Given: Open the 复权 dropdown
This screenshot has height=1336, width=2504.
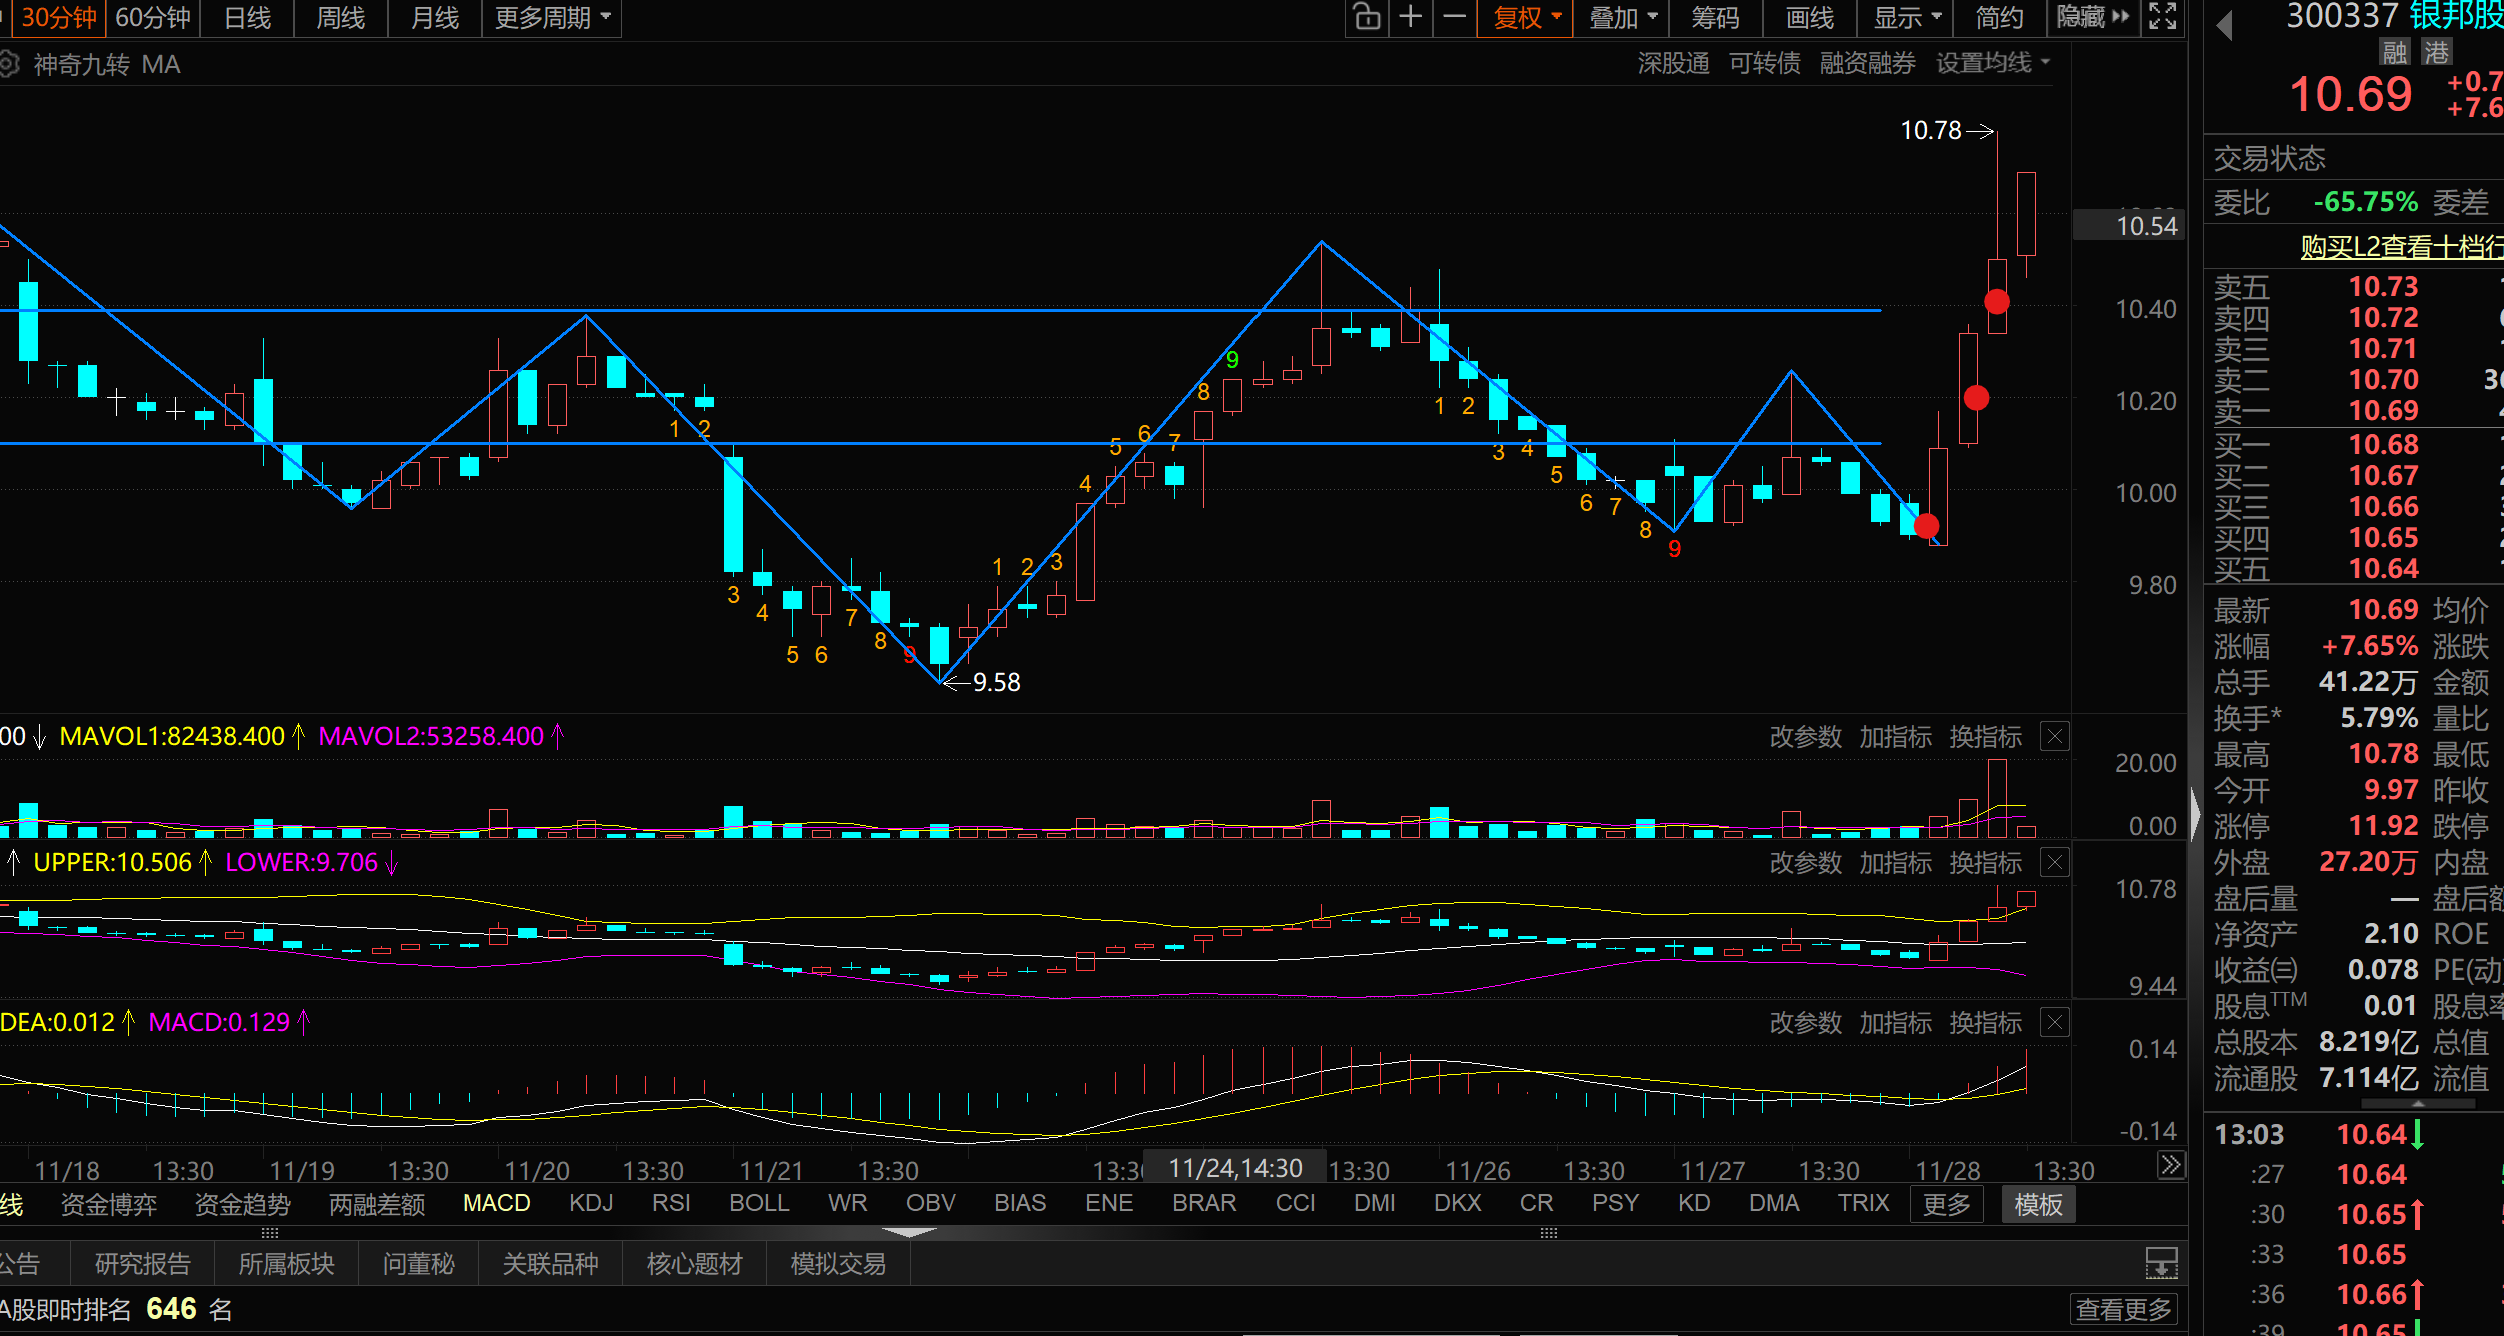Looking at the screenshot, I should (1526, 17).
